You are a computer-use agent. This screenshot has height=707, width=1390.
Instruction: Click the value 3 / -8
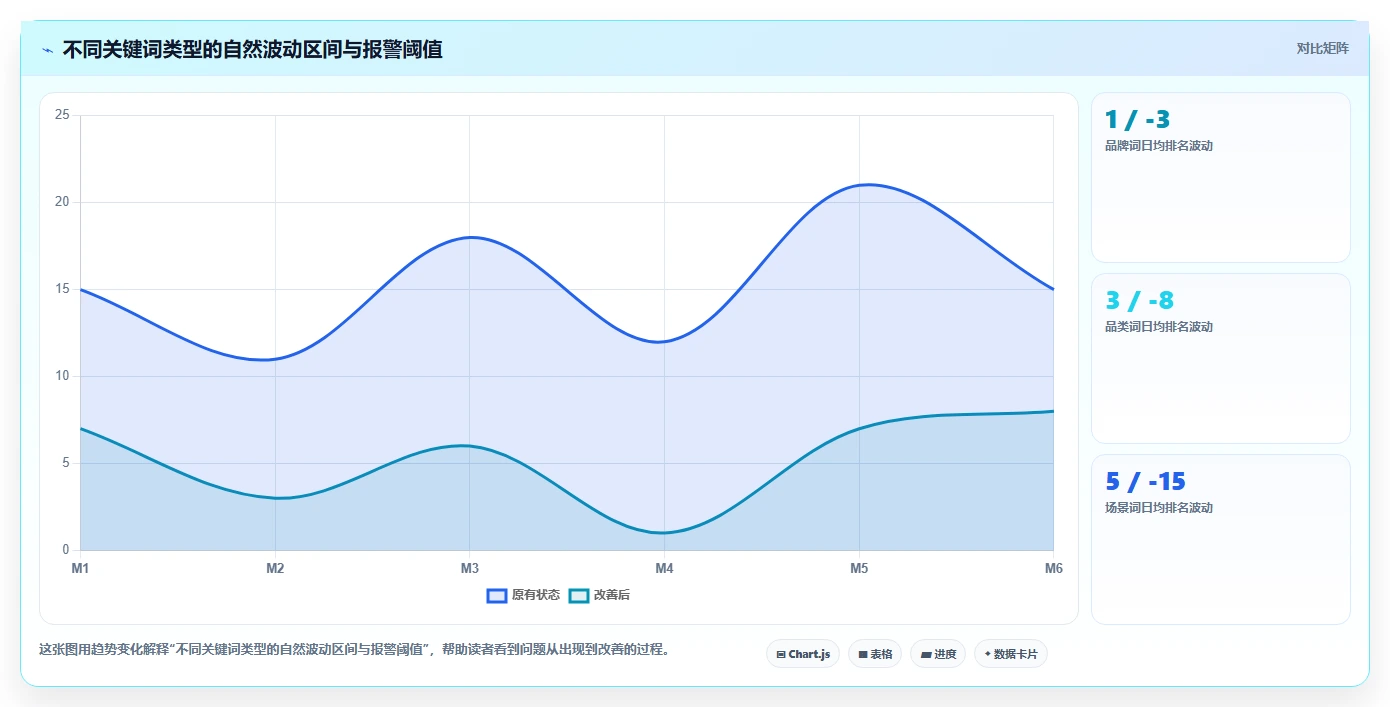(x=1139, y=301)
